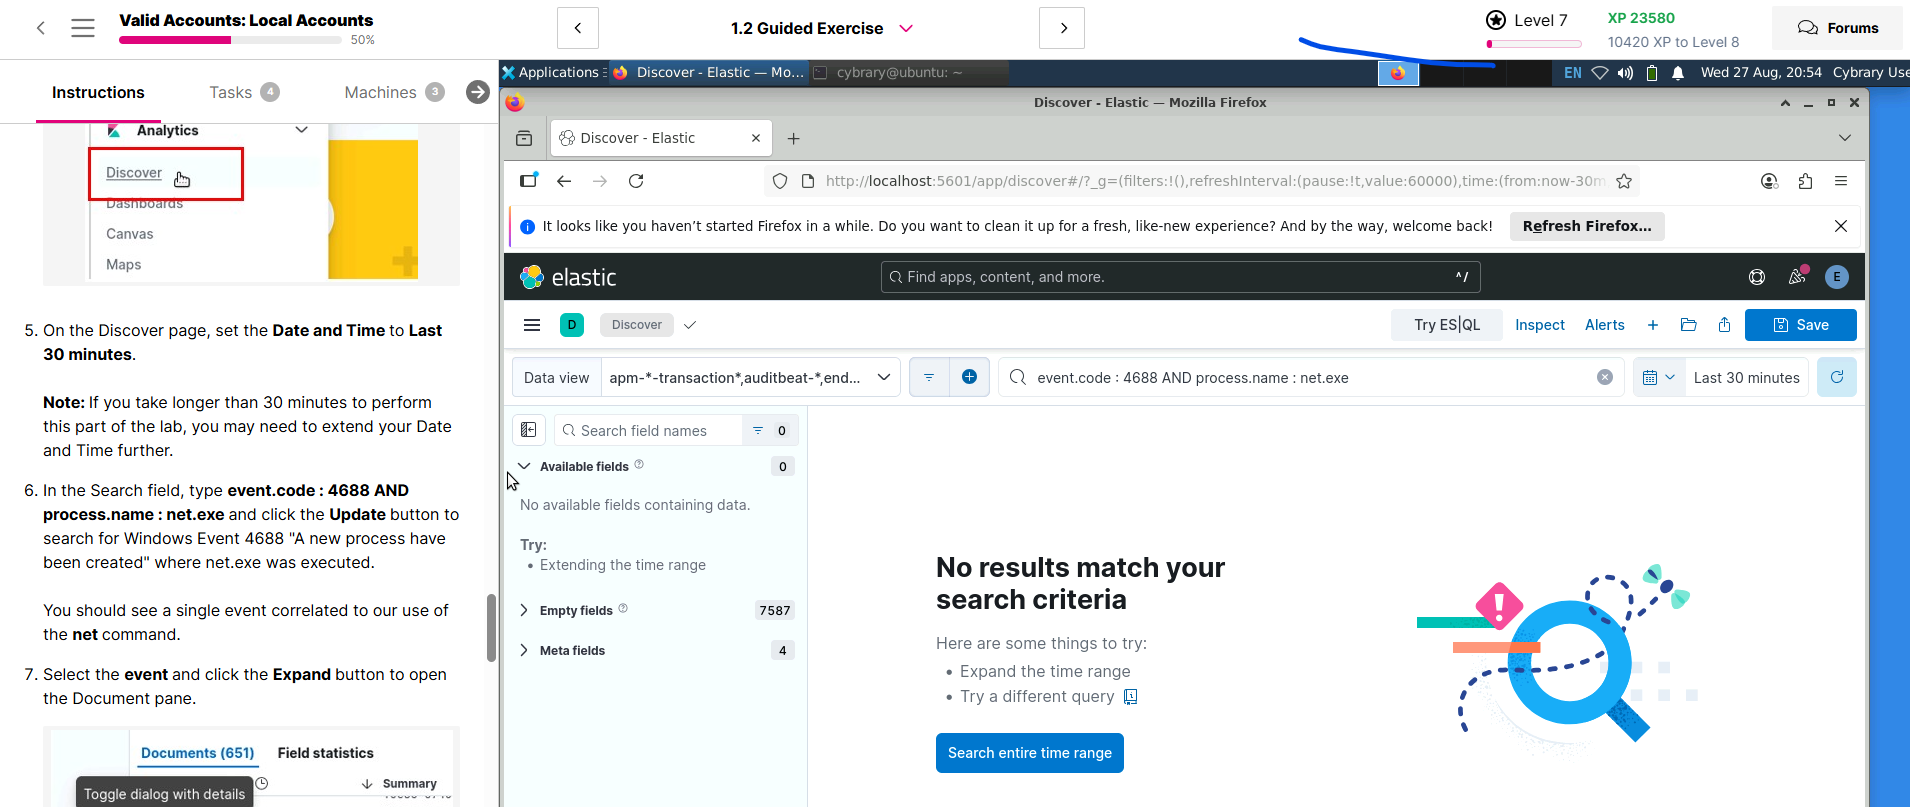Click the lab progress bar at 50%
Screen dimensions: 1910x807
pyautogui.click(x=230, y=40)
